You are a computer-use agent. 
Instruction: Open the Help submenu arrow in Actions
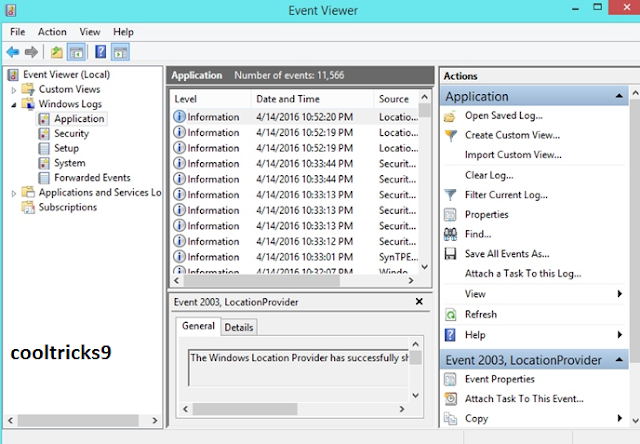point(620,335)
